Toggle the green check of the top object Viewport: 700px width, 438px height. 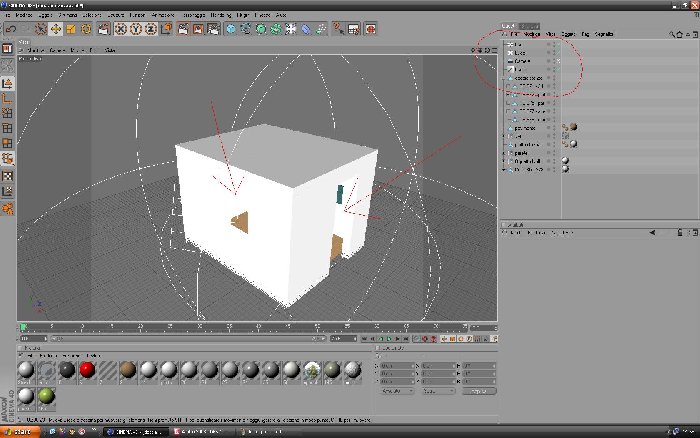558,44
